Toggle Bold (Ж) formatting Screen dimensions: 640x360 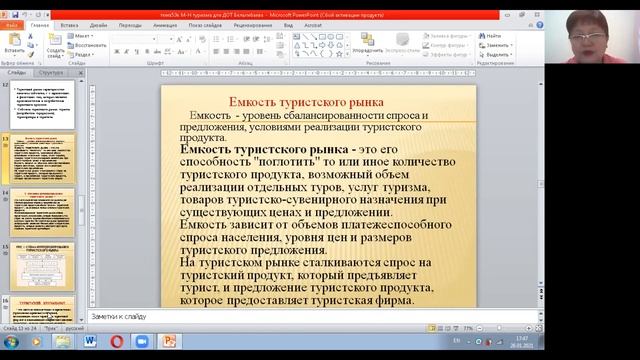coord(117,51)
